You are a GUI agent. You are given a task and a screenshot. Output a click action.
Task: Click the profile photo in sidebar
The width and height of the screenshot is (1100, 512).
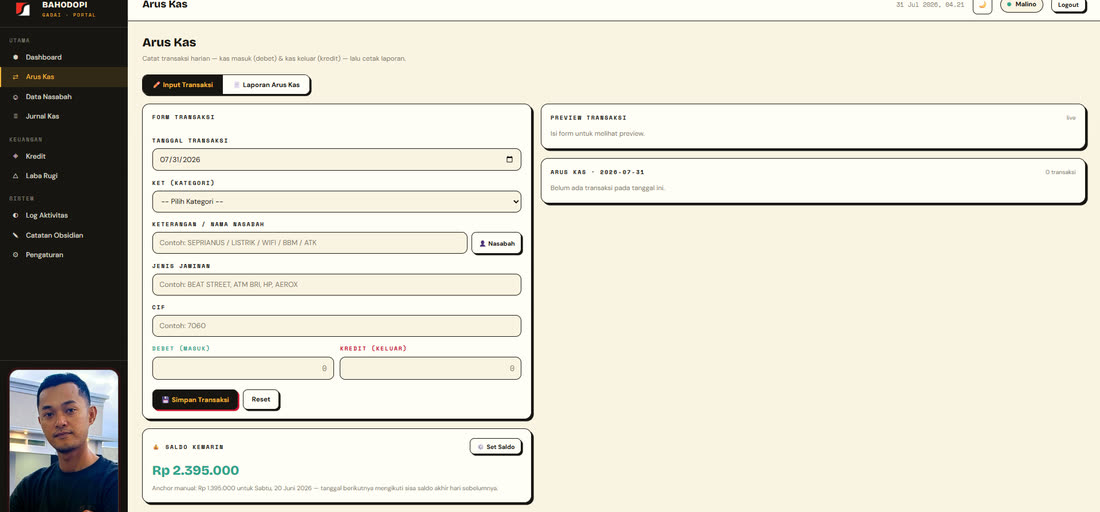point(64,440)
